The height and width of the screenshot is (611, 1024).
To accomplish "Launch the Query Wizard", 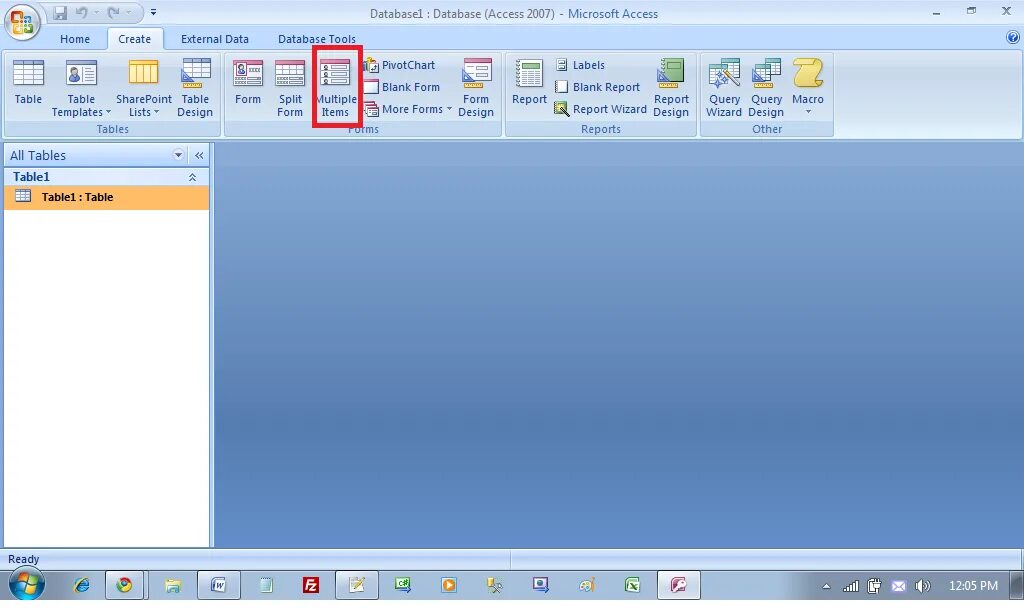I will pos(724,88).
